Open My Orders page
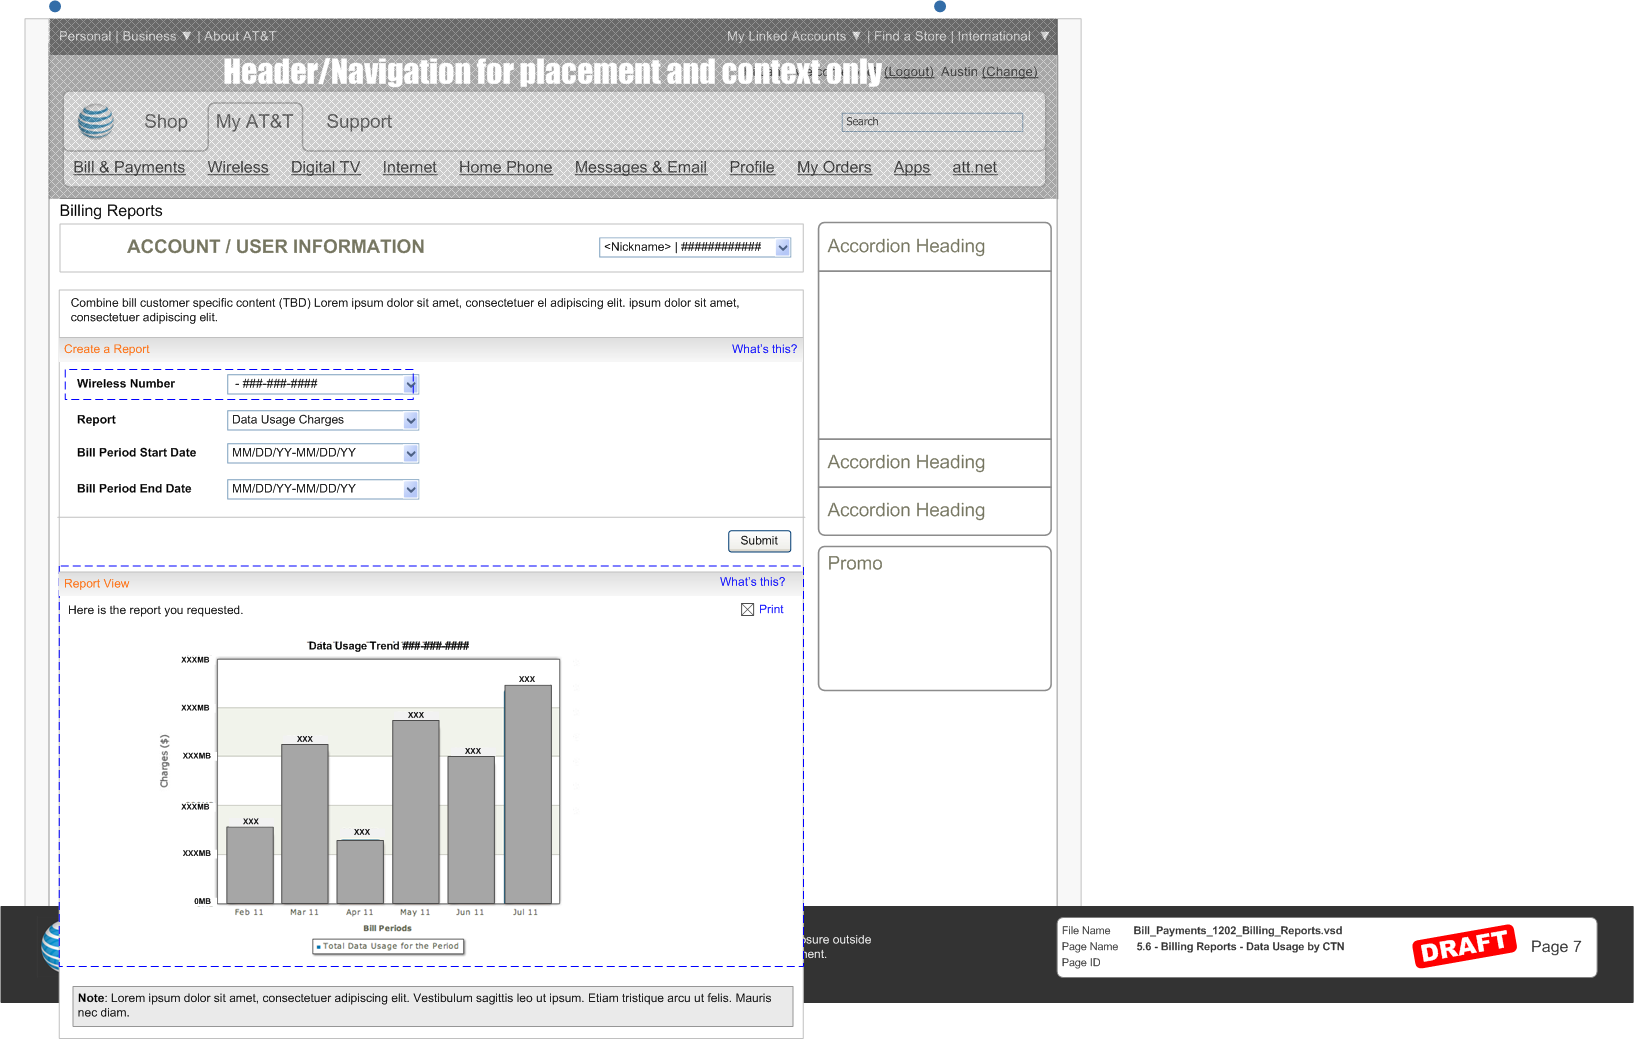1634x1039 pixels. click(834, 167)
